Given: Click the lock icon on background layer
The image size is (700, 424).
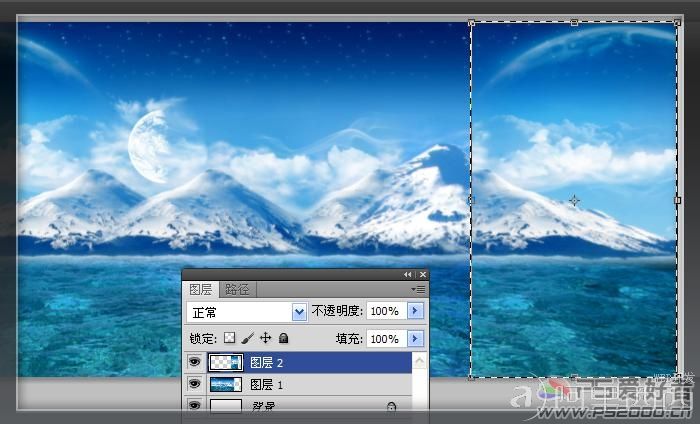Looking at the screenshot, I should (x=391, y=408).
